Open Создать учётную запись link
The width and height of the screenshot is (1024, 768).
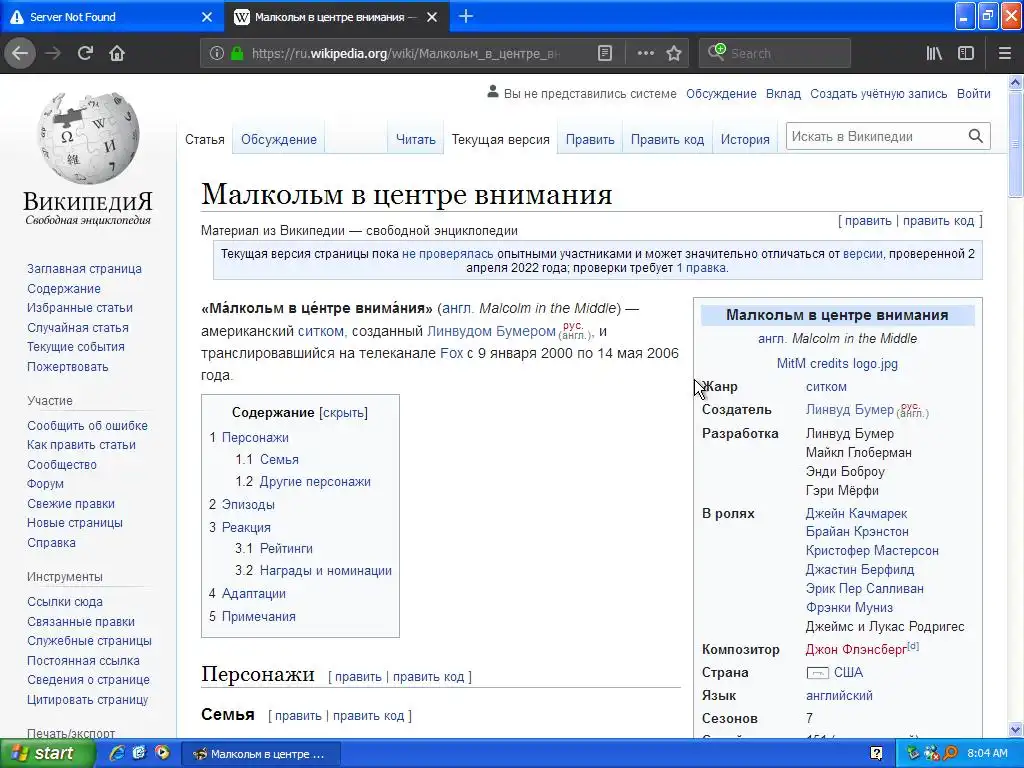point(878,93)
